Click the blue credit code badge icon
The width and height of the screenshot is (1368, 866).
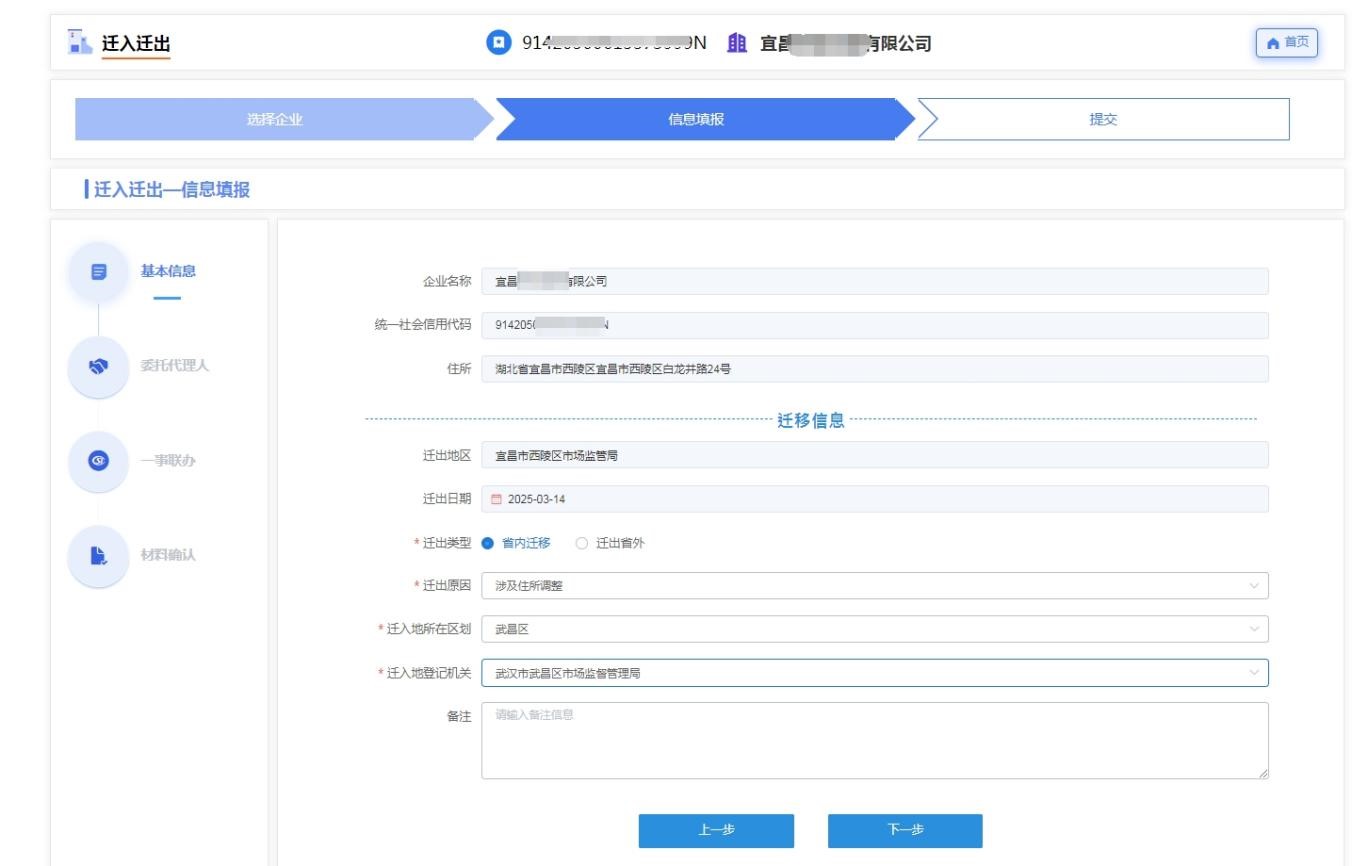pyautogui.click(x=496, y=42)
